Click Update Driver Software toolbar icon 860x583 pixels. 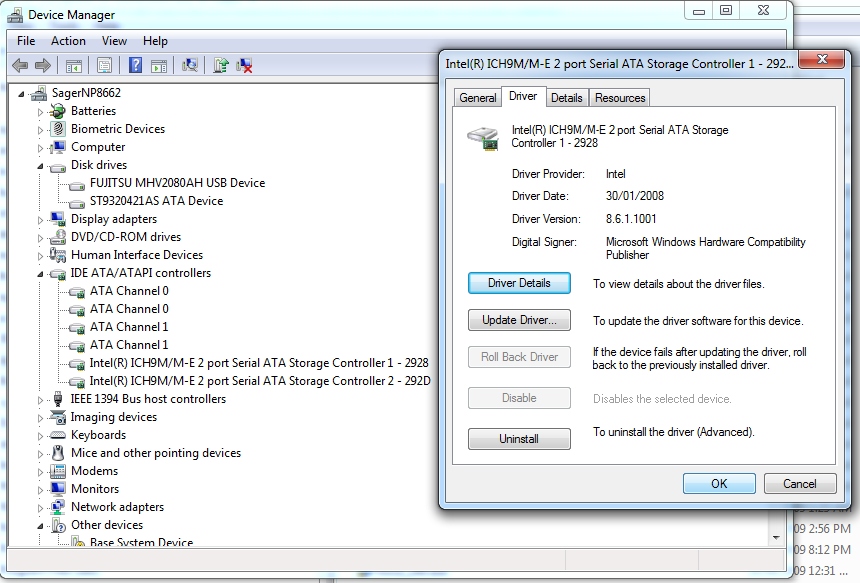[x=220, y=66]
